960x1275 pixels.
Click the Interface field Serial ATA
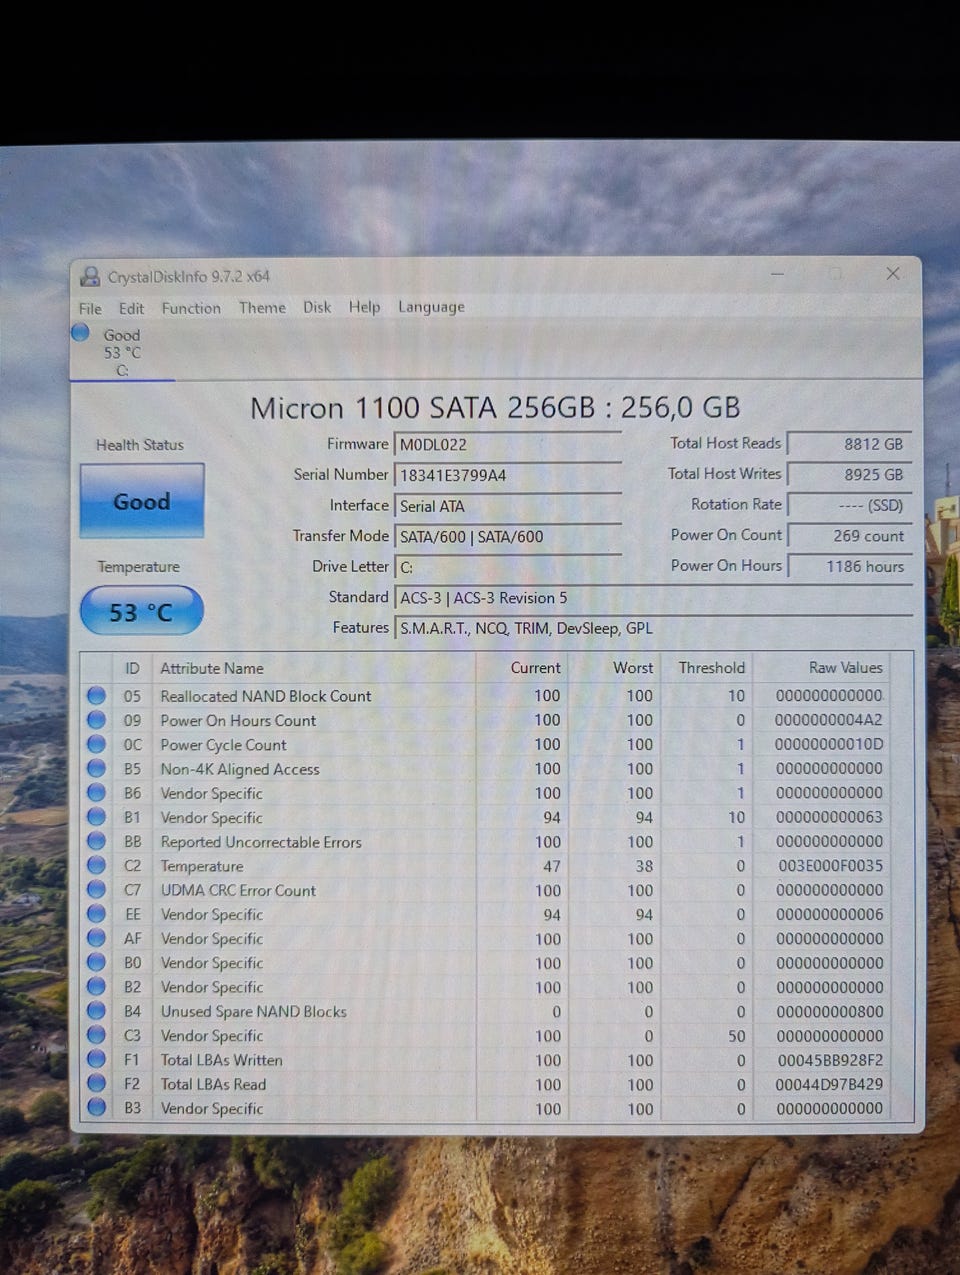tap(508, 506)
